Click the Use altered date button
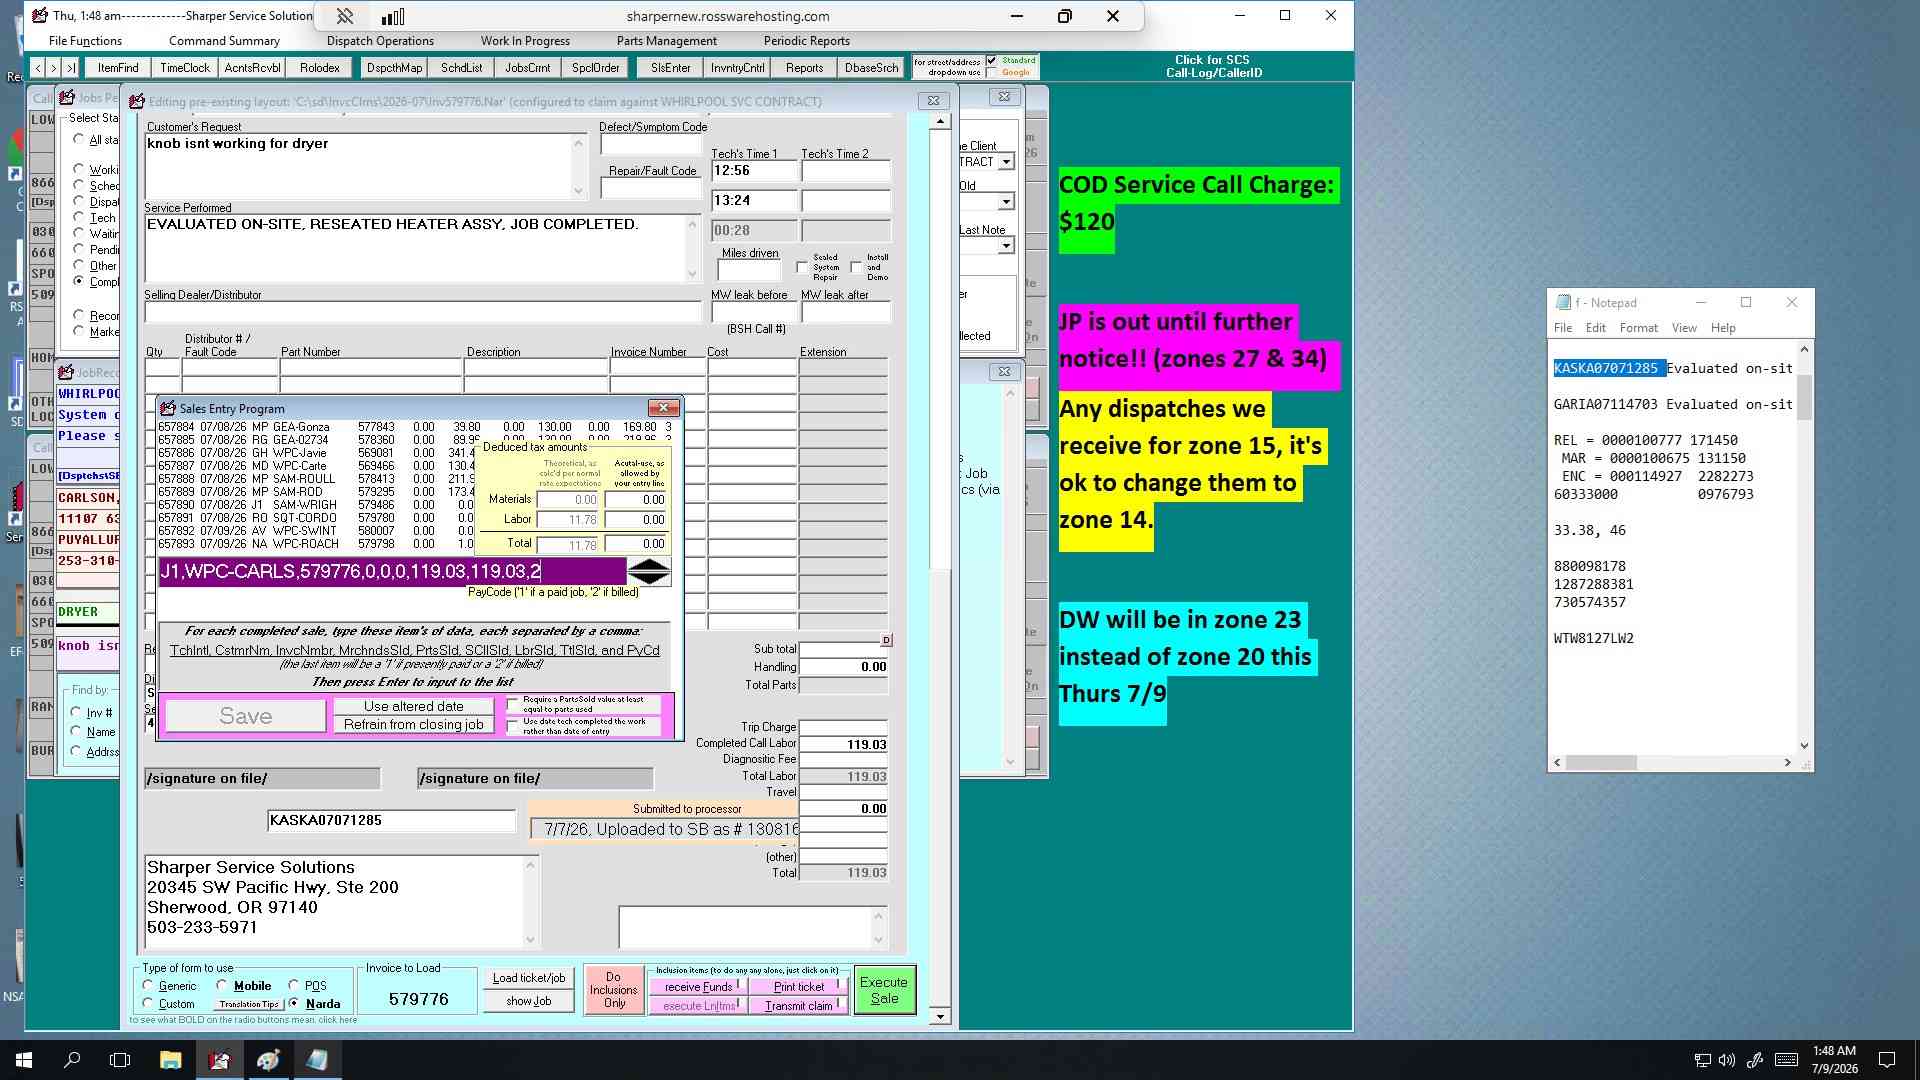The image size is (1920, 1080). click(413, 706)
